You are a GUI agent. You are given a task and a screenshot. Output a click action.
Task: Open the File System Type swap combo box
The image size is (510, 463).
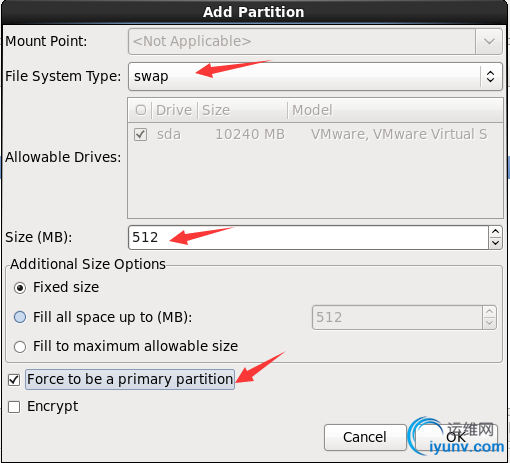coord(315,76)
